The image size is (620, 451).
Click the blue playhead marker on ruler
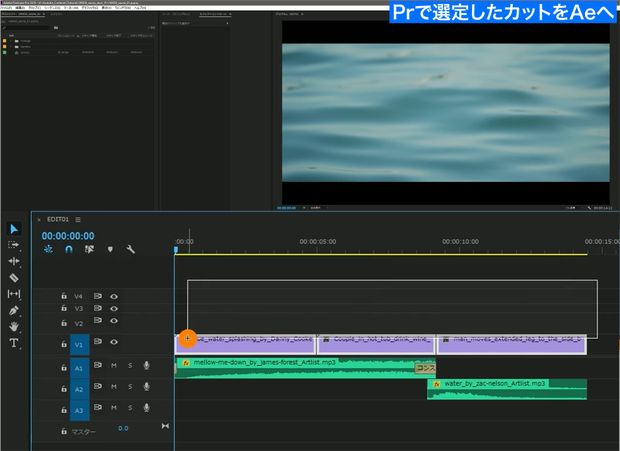tap(176, 249)
